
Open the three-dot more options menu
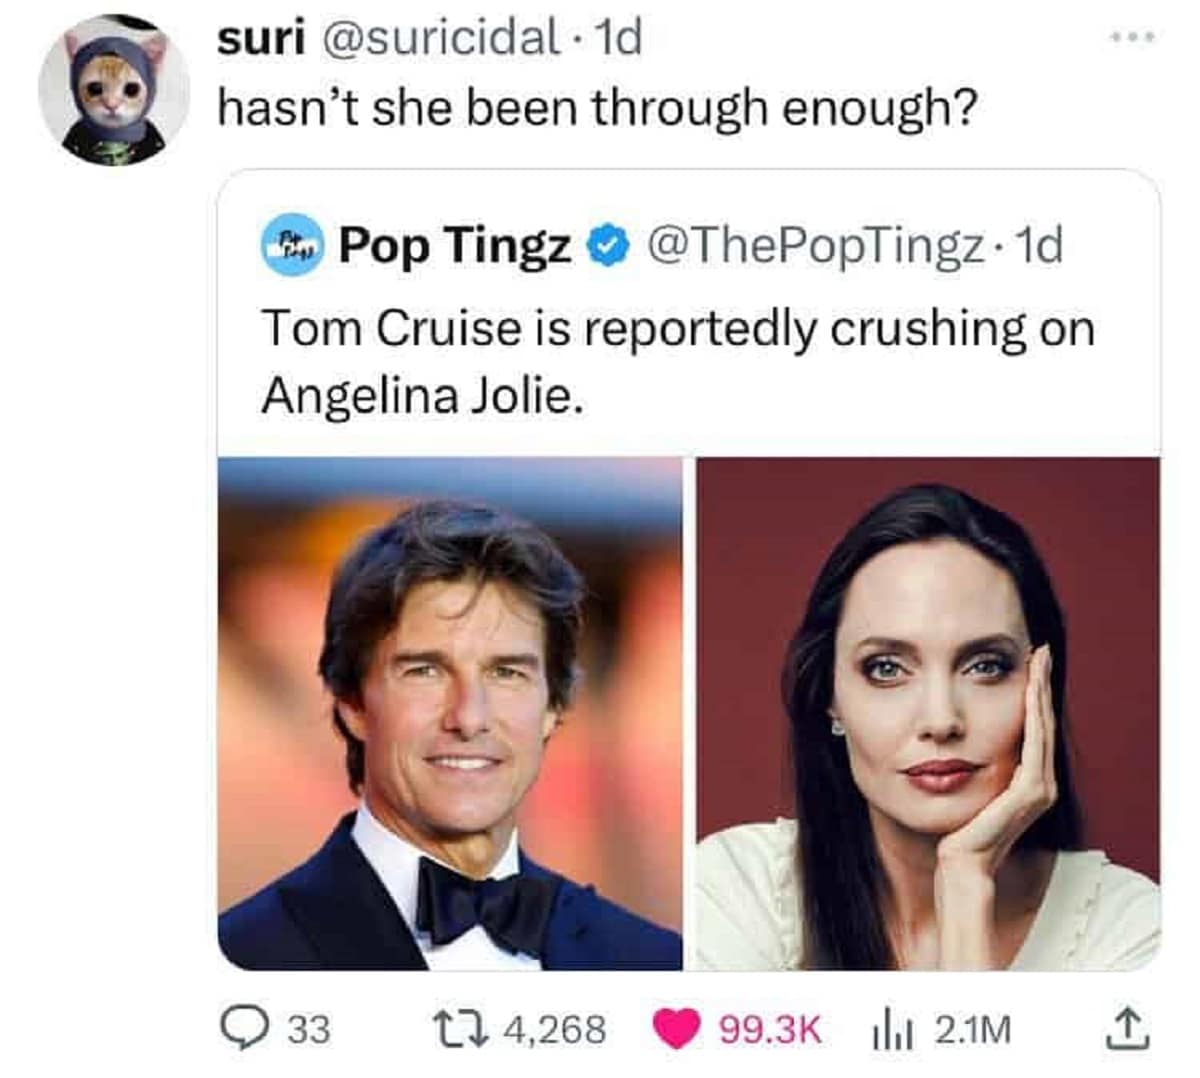coord(1134,38)
